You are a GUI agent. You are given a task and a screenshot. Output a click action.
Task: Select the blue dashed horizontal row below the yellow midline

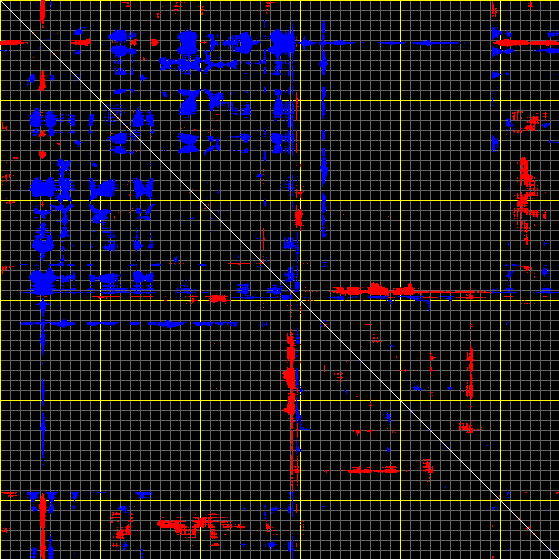(129, 324)
